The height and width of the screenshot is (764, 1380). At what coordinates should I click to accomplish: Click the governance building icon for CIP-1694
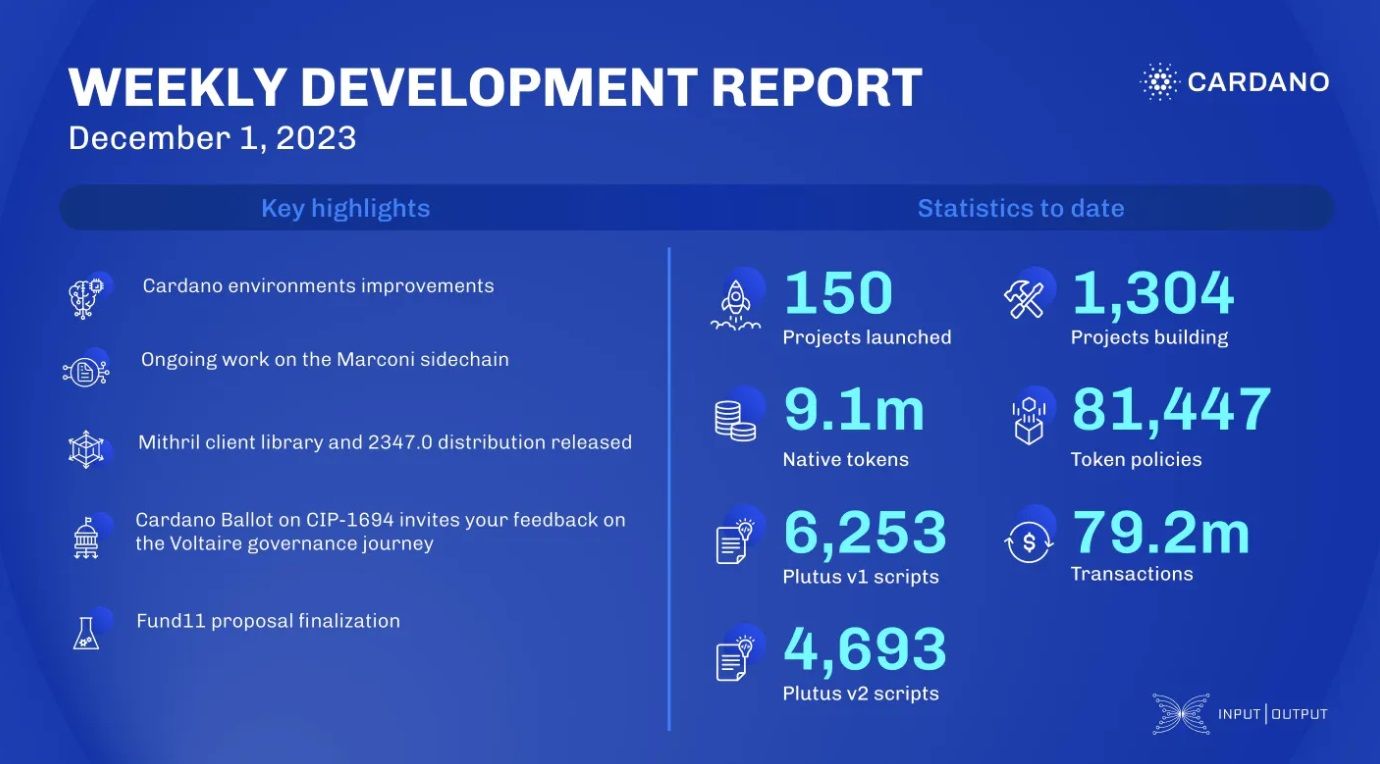pos(88,536)
